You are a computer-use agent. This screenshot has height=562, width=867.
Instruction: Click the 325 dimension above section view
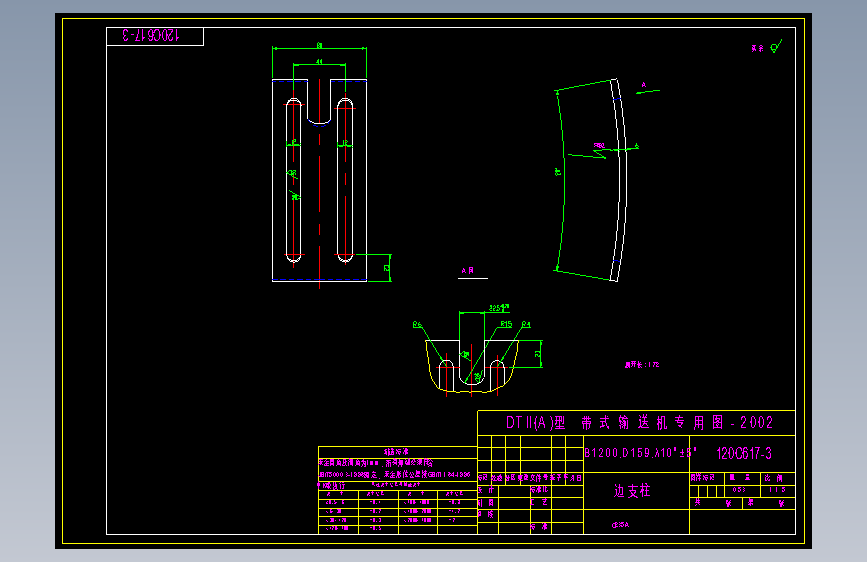495,308
